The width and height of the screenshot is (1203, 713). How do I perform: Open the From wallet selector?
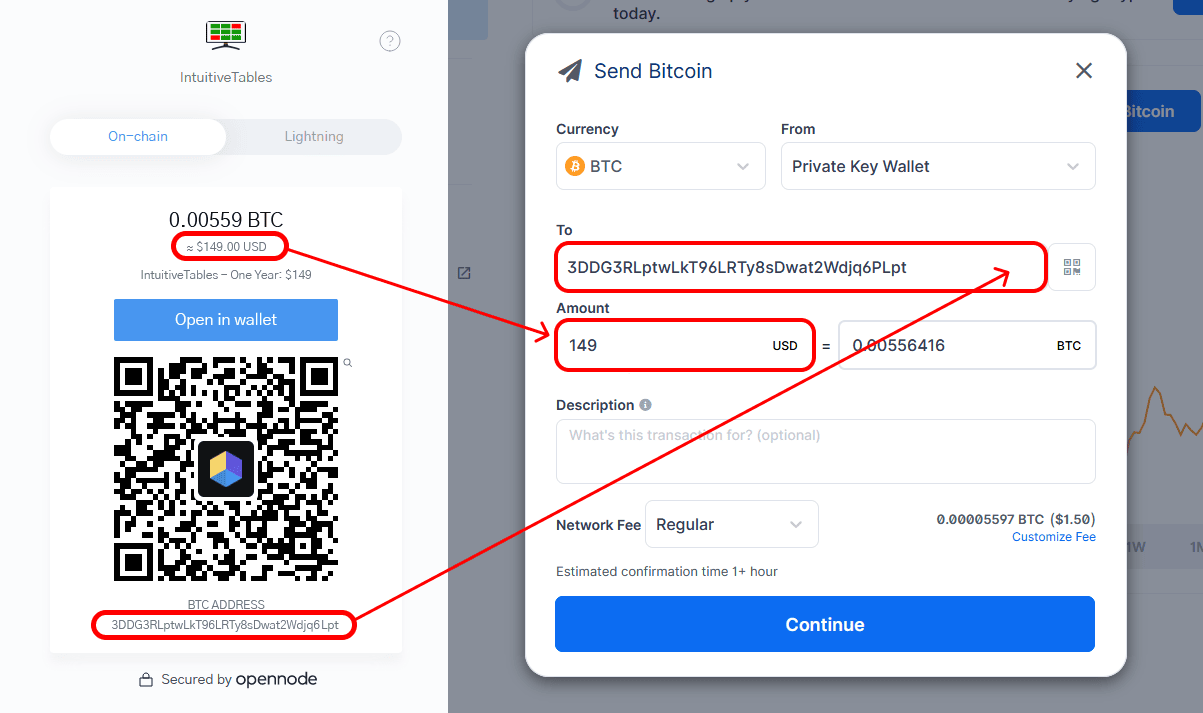click(x=937, y=166)
